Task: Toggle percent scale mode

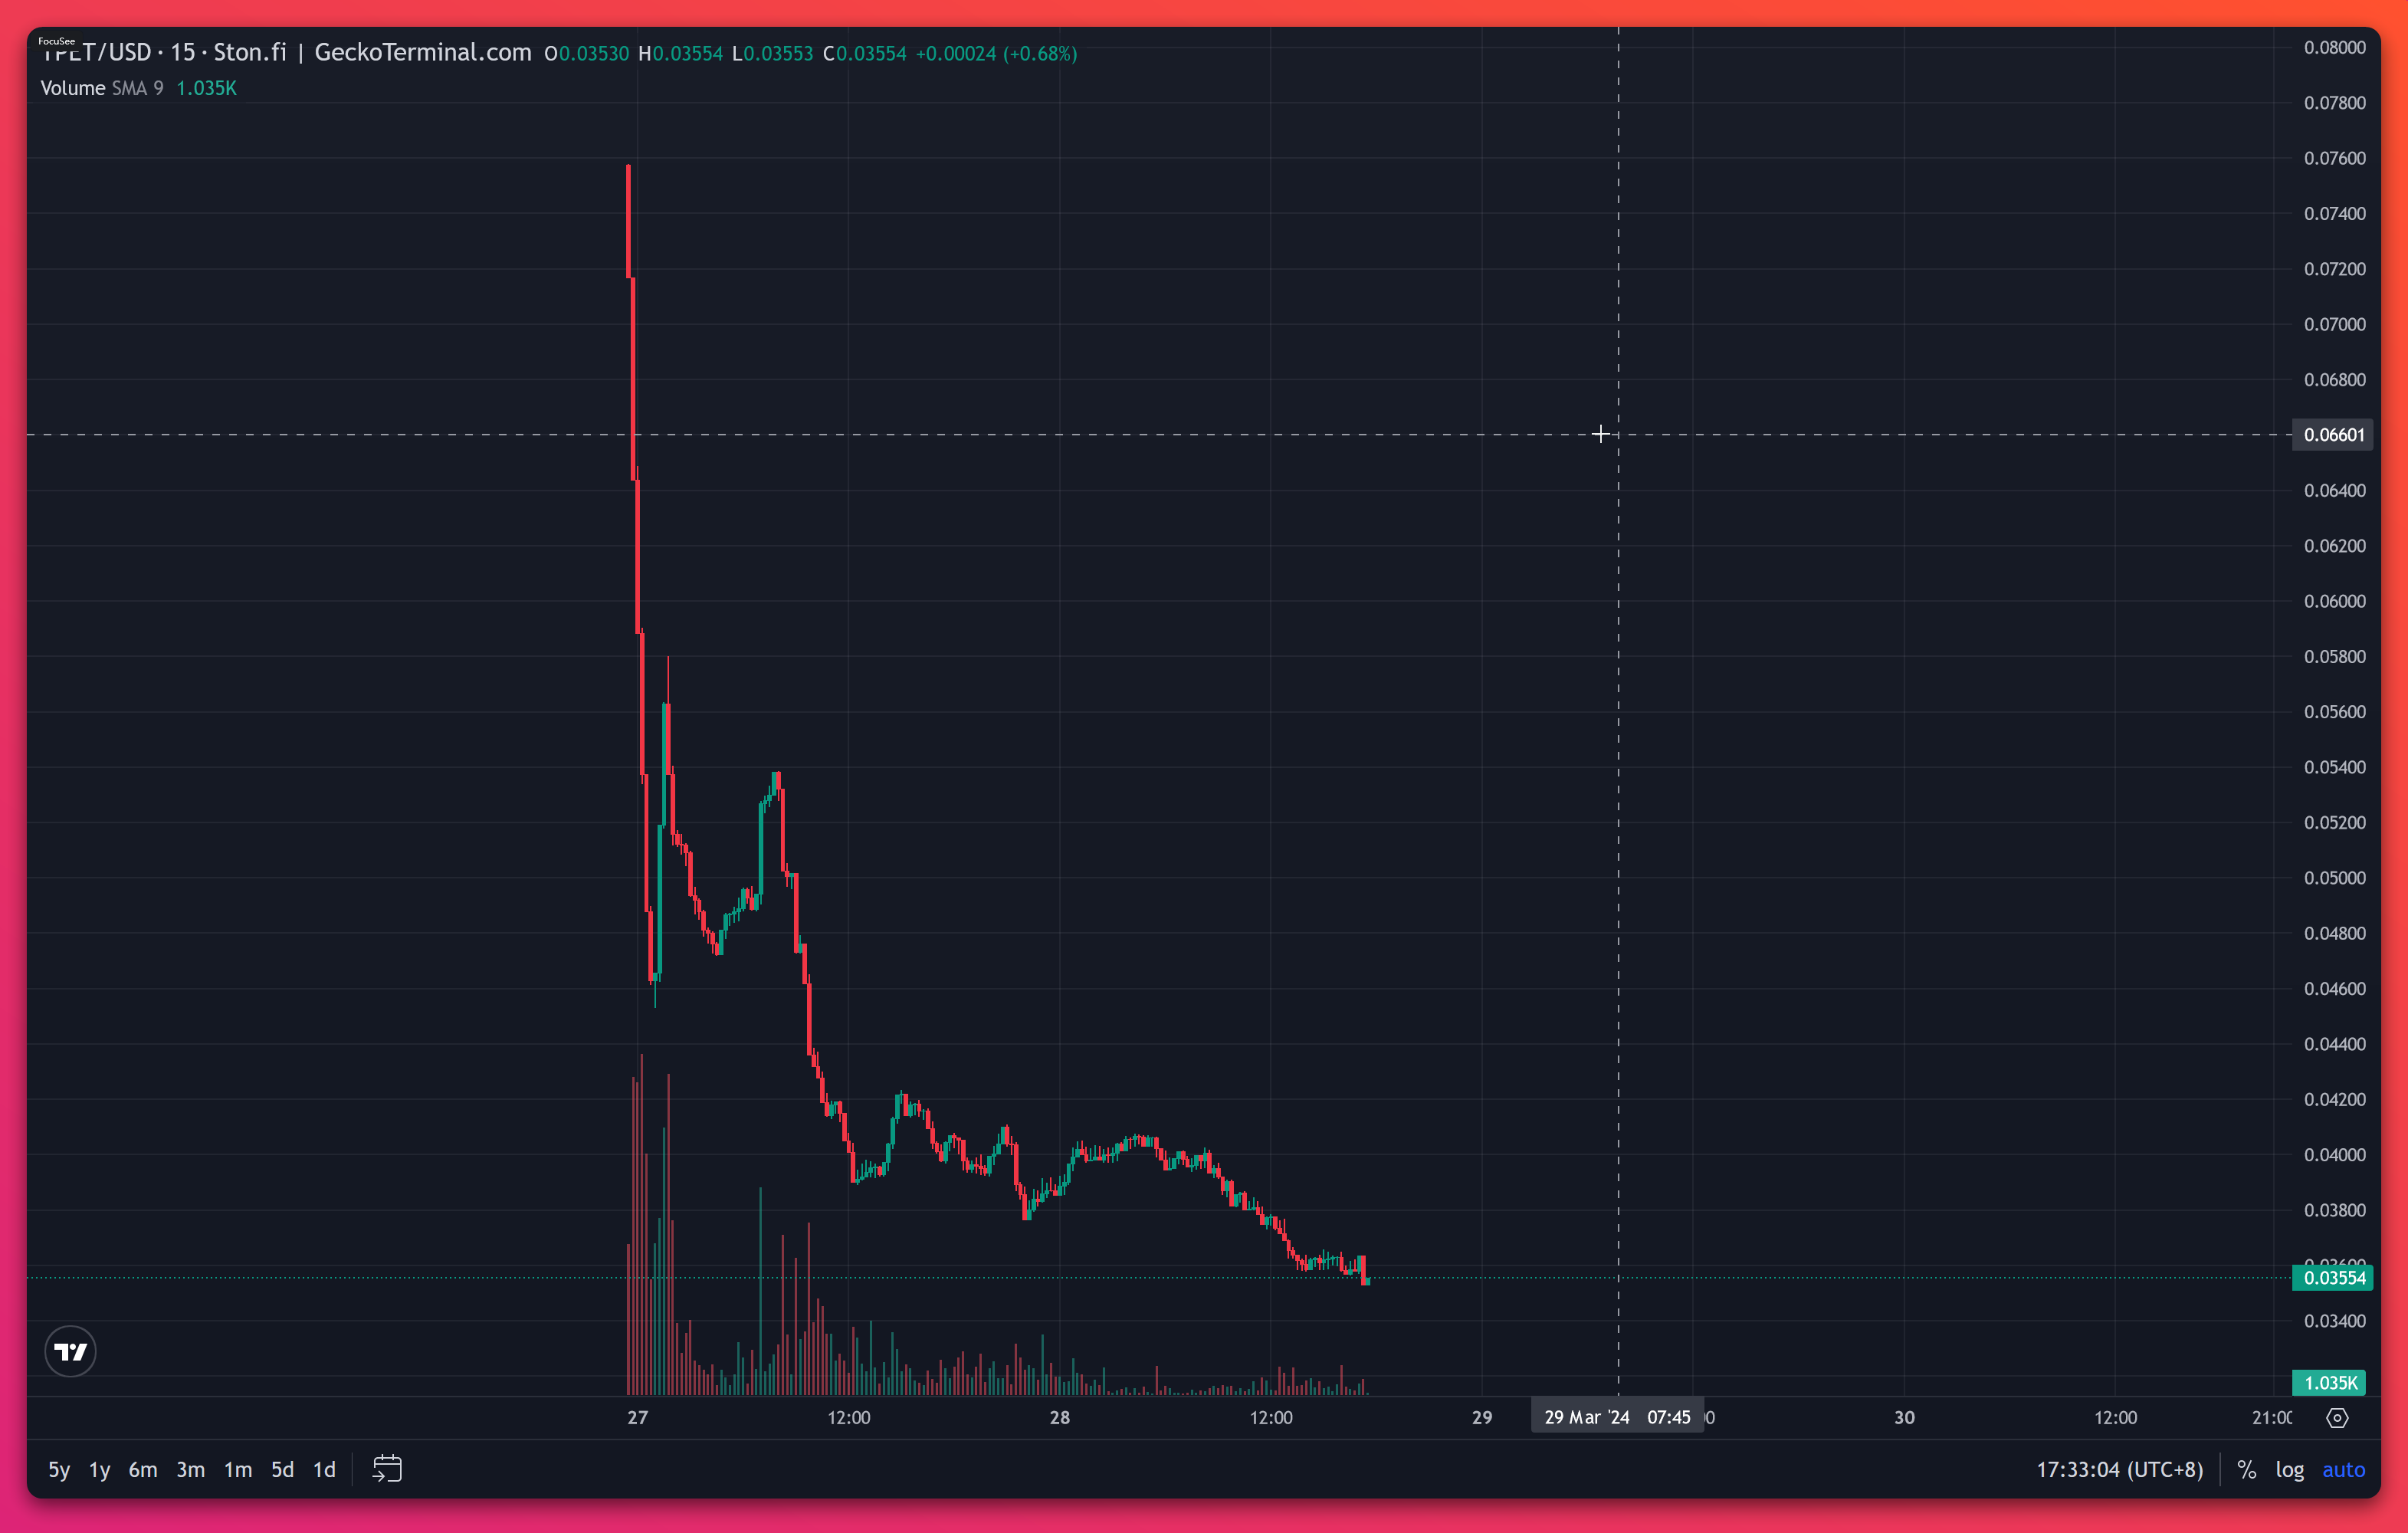Action: click(2246, 1469)
